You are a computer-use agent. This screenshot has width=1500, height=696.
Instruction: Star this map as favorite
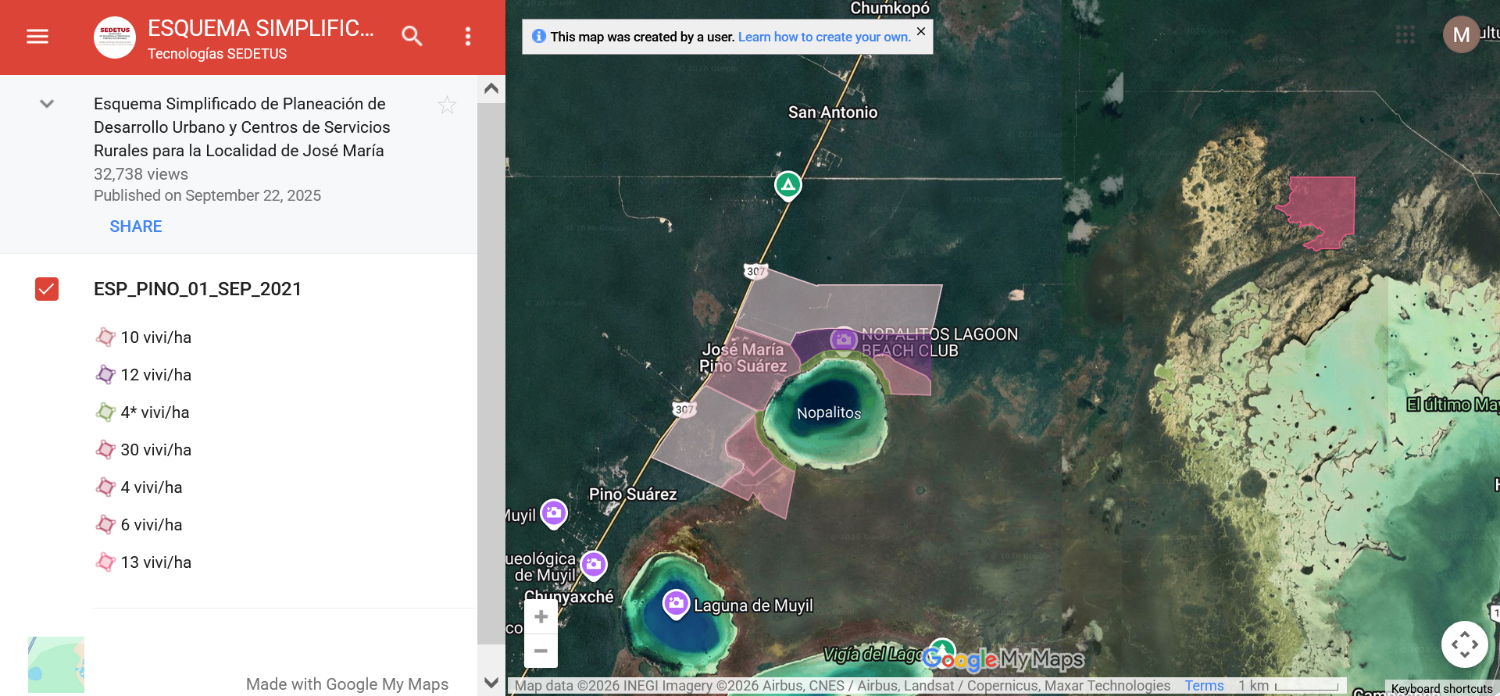pyautogui.click(x=447, y=105)
